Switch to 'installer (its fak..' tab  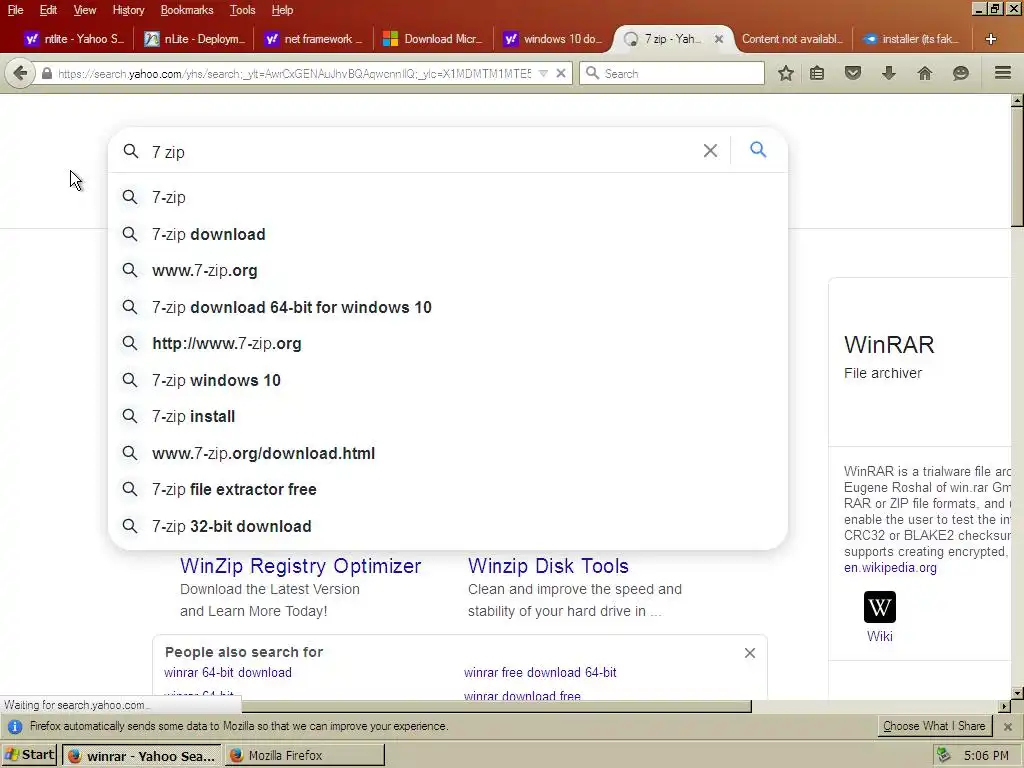(x=912, y=39)
